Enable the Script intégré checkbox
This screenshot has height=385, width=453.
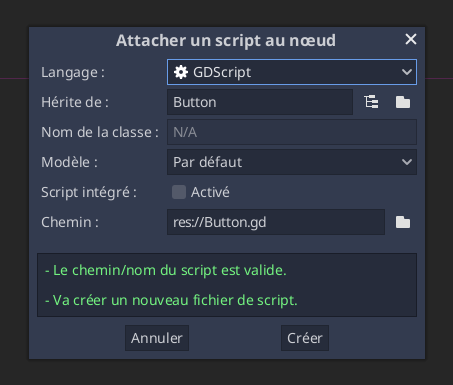(179, 192)
